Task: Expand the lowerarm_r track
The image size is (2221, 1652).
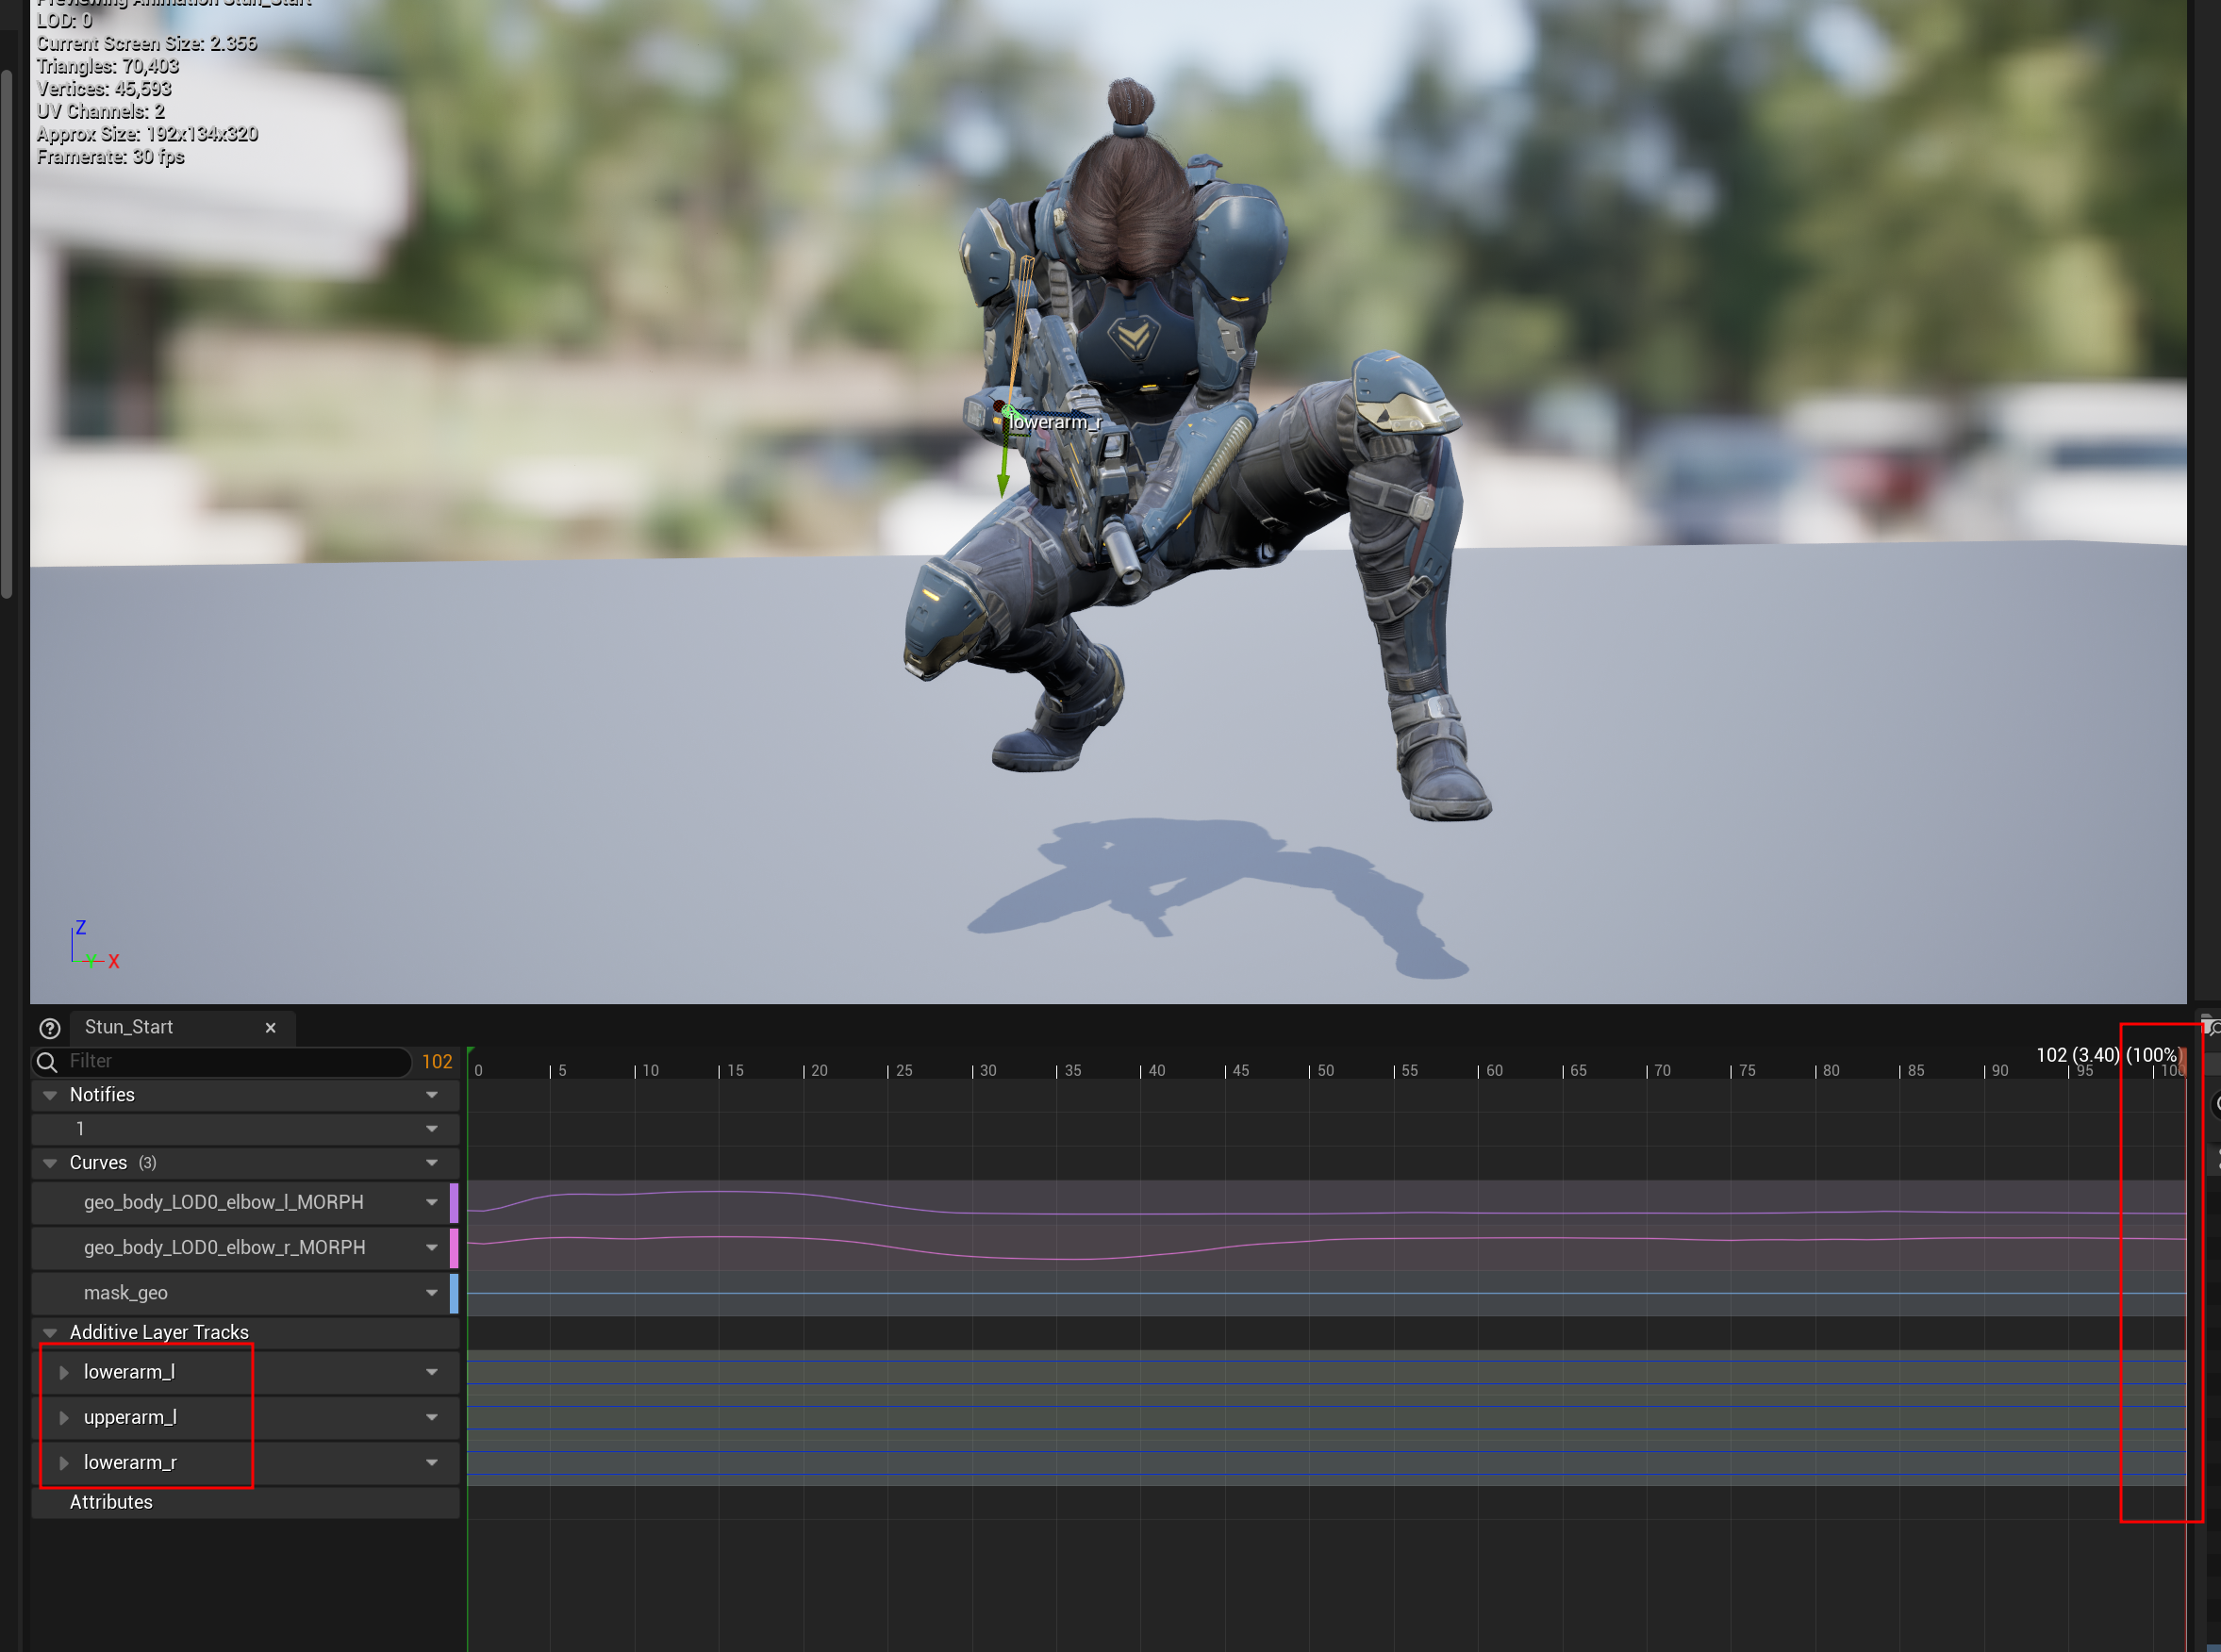Action: [64, 1463]
